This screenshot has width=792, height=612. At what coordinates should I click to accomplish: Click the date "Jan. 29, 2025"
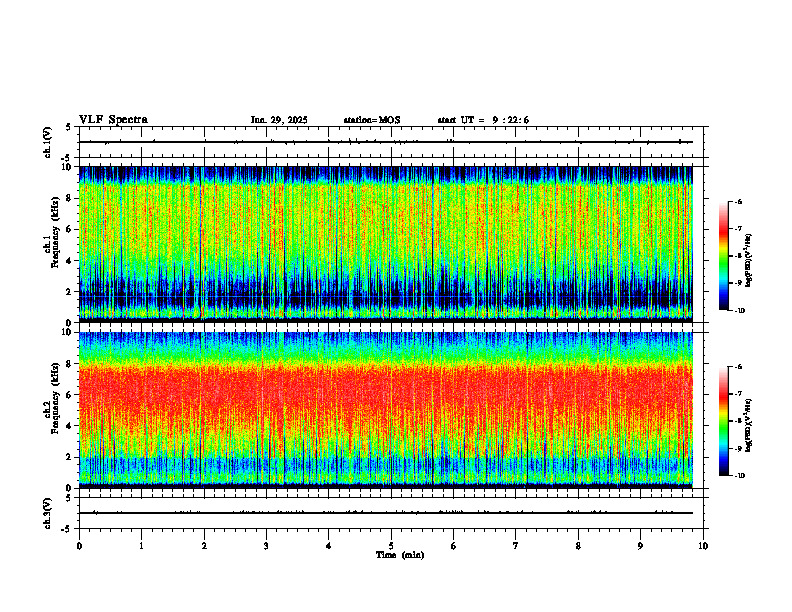[x=279, y=120]
